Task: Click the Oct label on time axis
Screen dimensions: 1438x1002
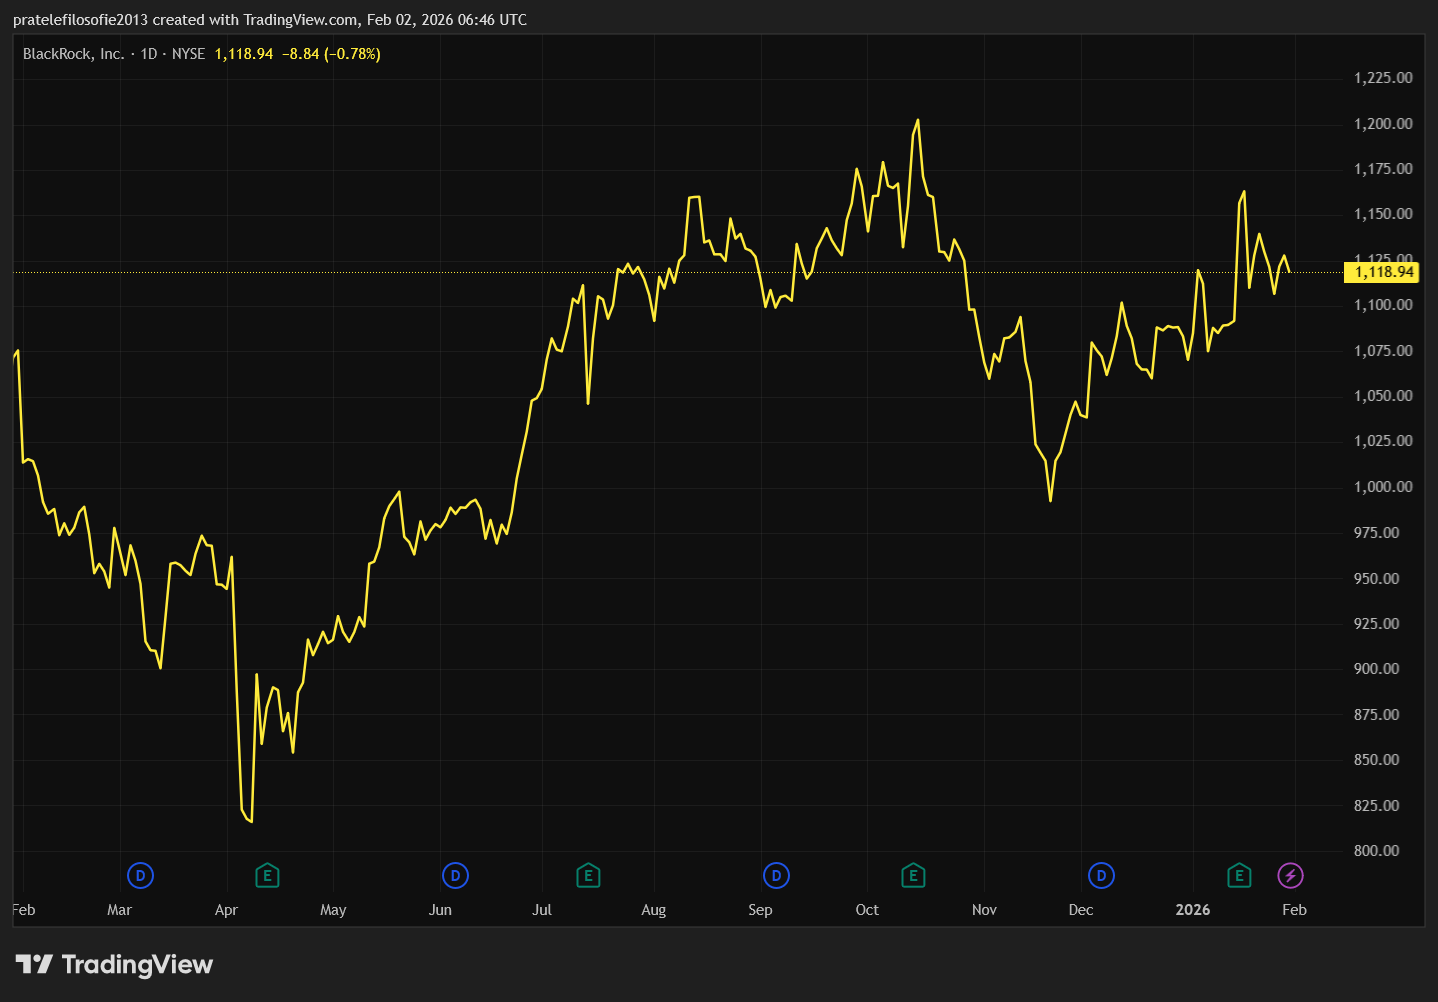Action: 867,910
